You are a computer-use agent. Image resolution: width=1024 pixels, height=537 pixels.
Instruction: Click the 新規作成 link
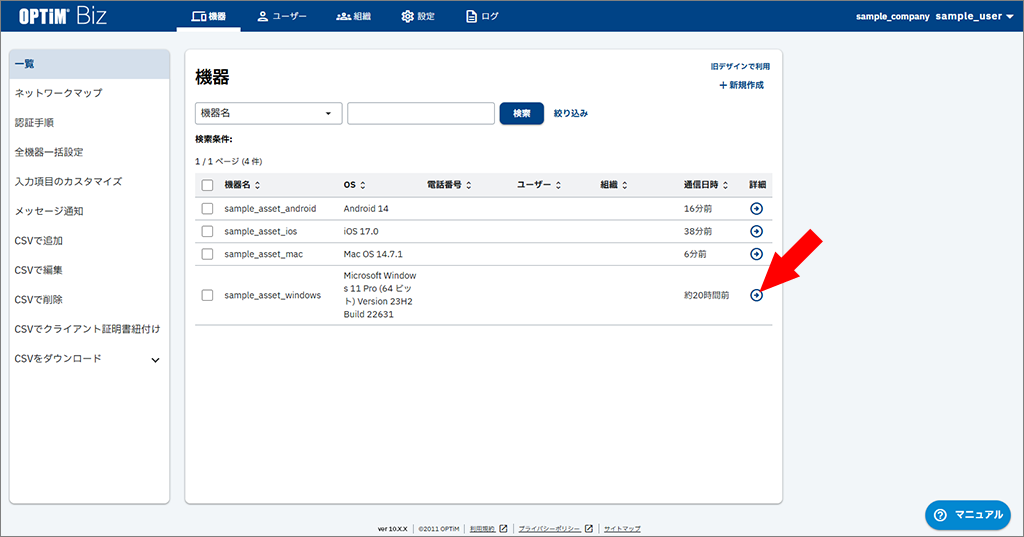(x=741, y=85)
